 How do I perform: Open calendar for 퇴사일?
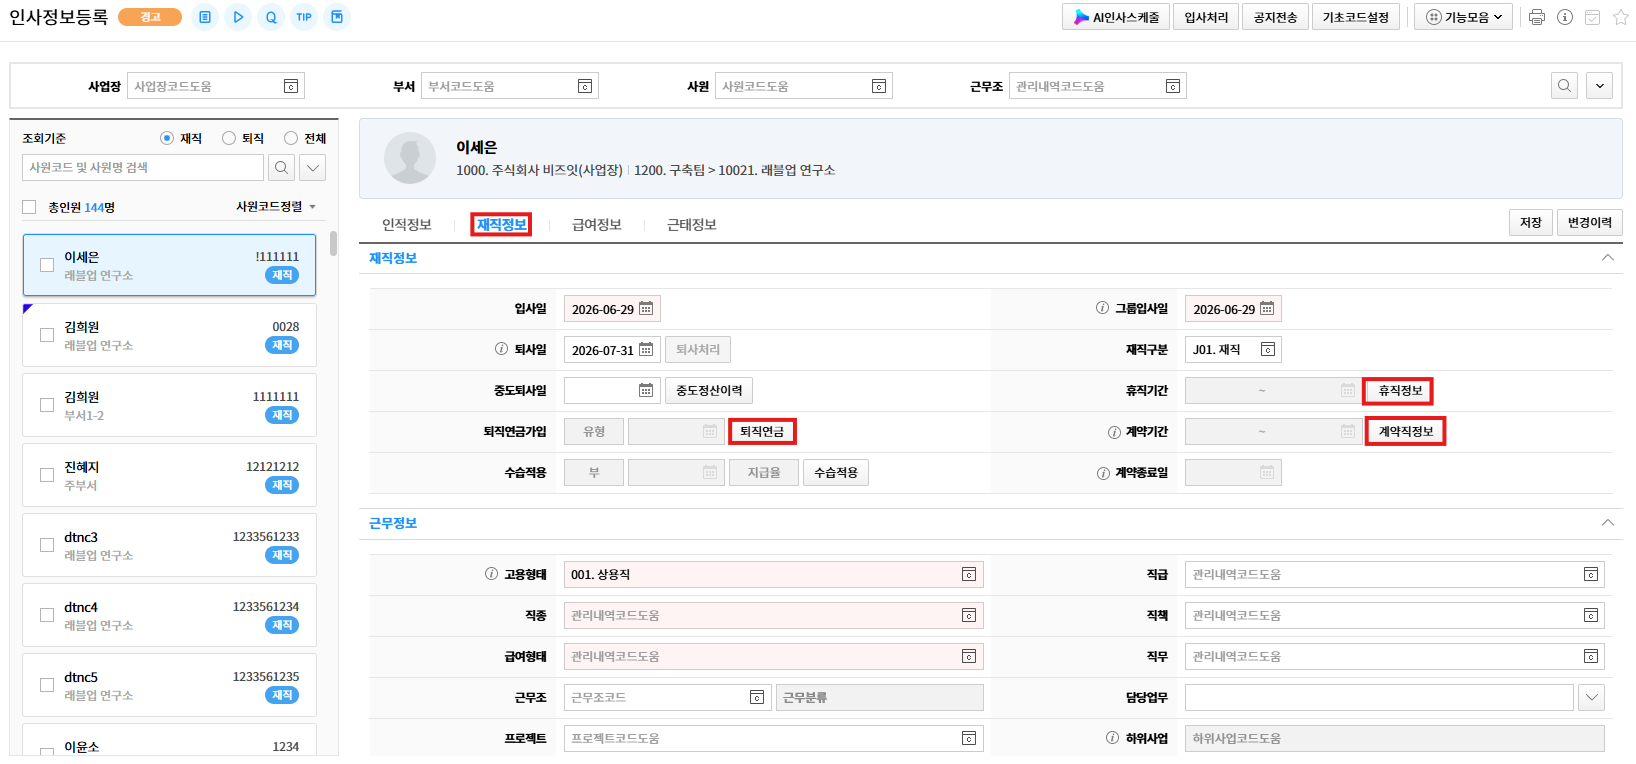coord(646,350)
